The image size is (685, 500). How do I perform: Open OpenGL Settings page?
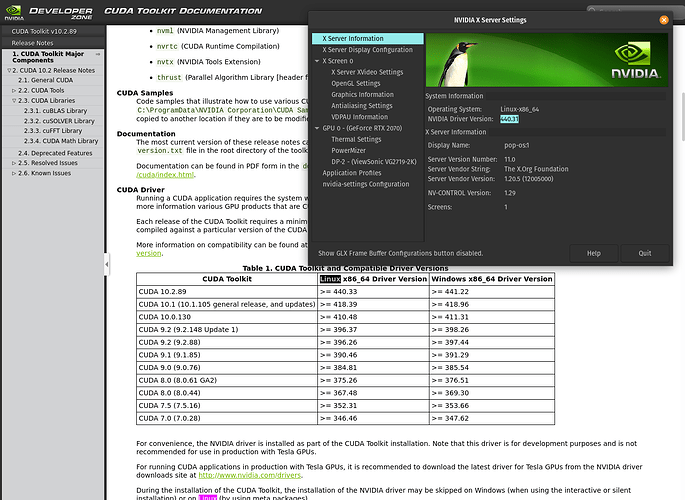(356, 83)
